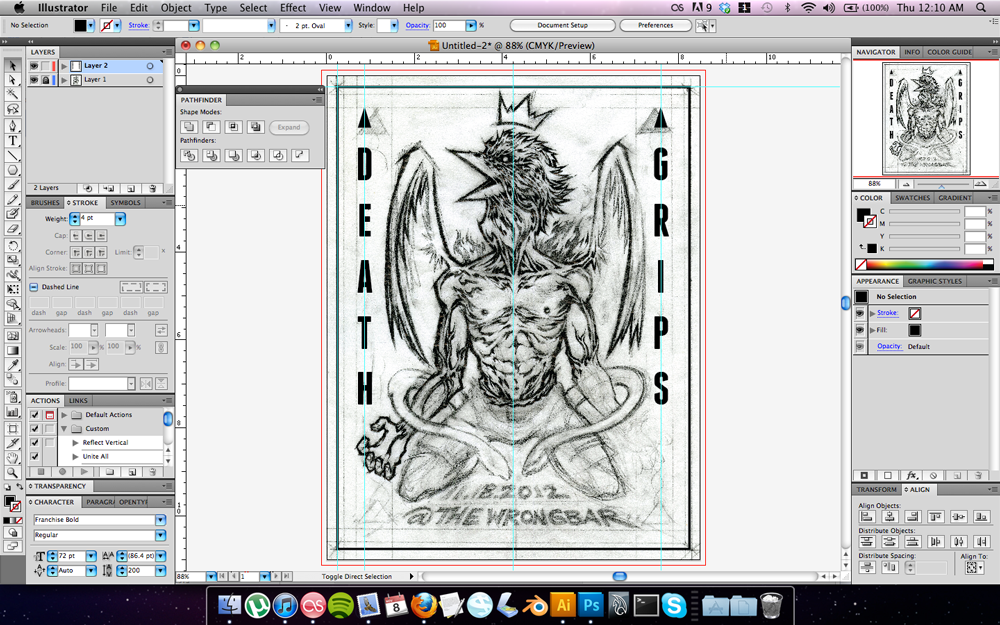Select the Zoom magnifier tool

(13, 473)
